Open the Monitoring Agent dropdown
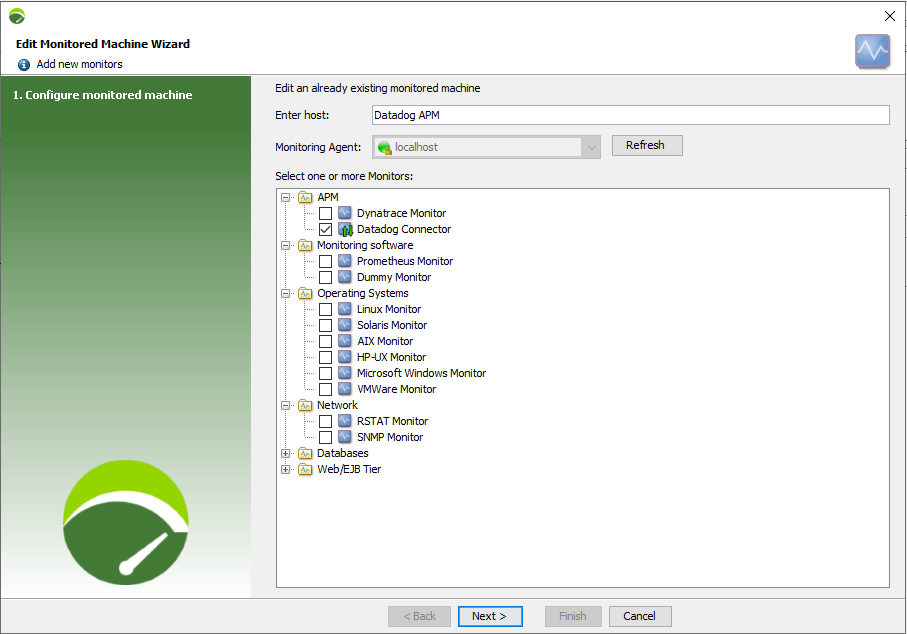The height and width of the screenshot is (634, 907). tap(592, 147)
